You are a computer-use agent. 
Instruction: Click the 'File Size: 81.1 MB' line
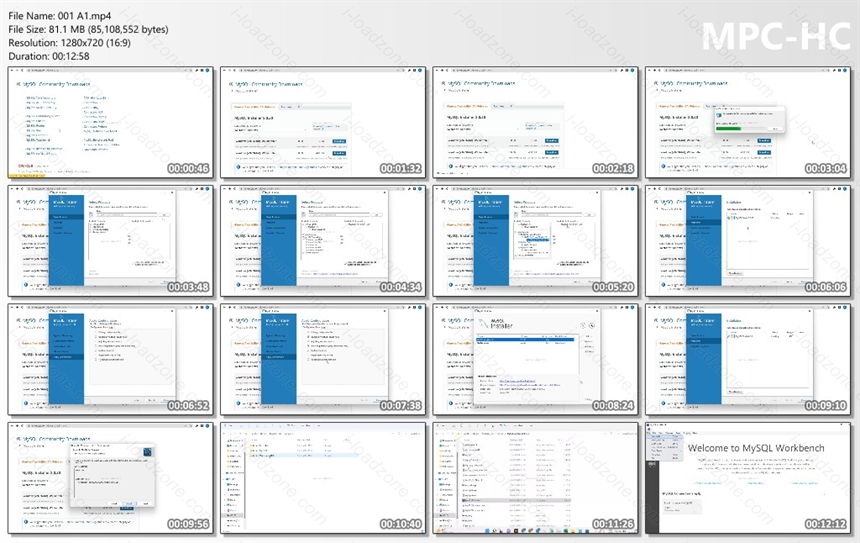click(88, 29)
